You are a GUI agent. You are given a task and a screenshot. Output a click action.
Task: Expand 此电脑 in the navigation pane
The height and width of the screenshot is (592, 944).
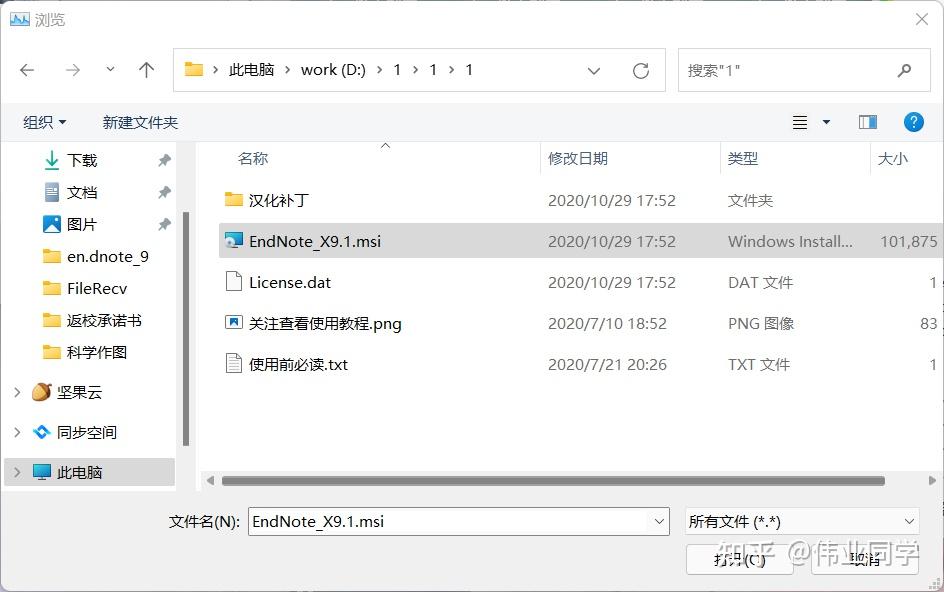(x=18, y=470)
